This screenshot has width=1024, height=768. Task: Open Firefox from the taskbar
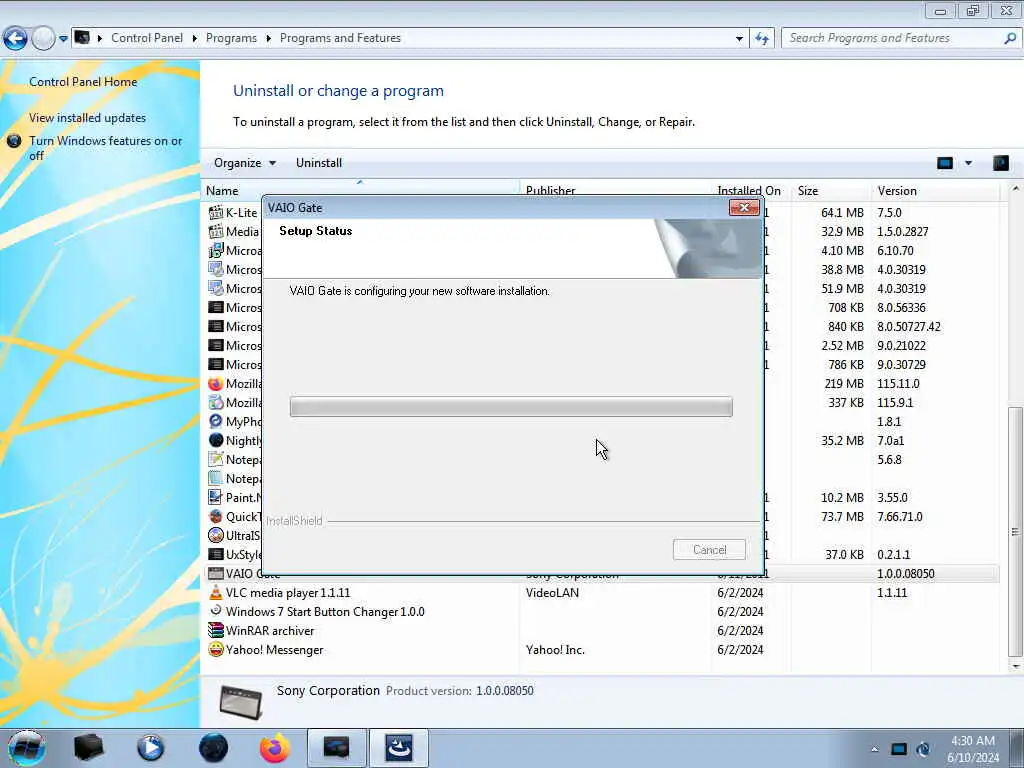(275, 748)
